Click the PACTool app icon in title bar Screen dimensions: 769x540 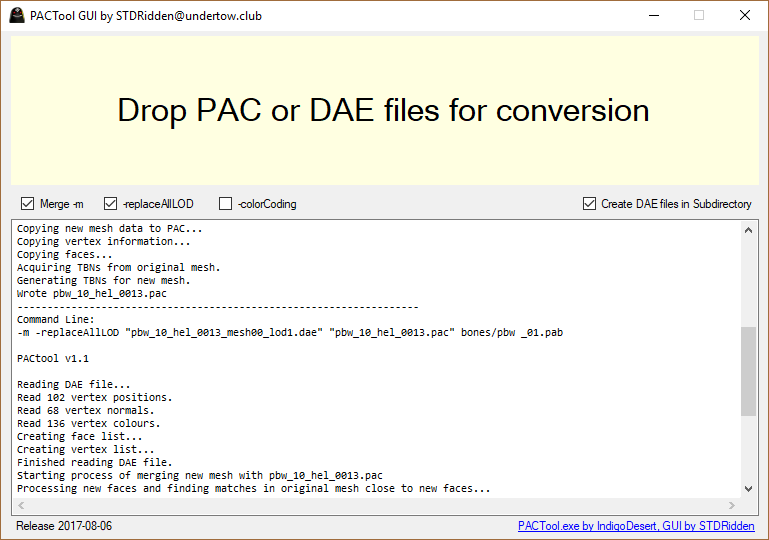[x=18, y=16]
